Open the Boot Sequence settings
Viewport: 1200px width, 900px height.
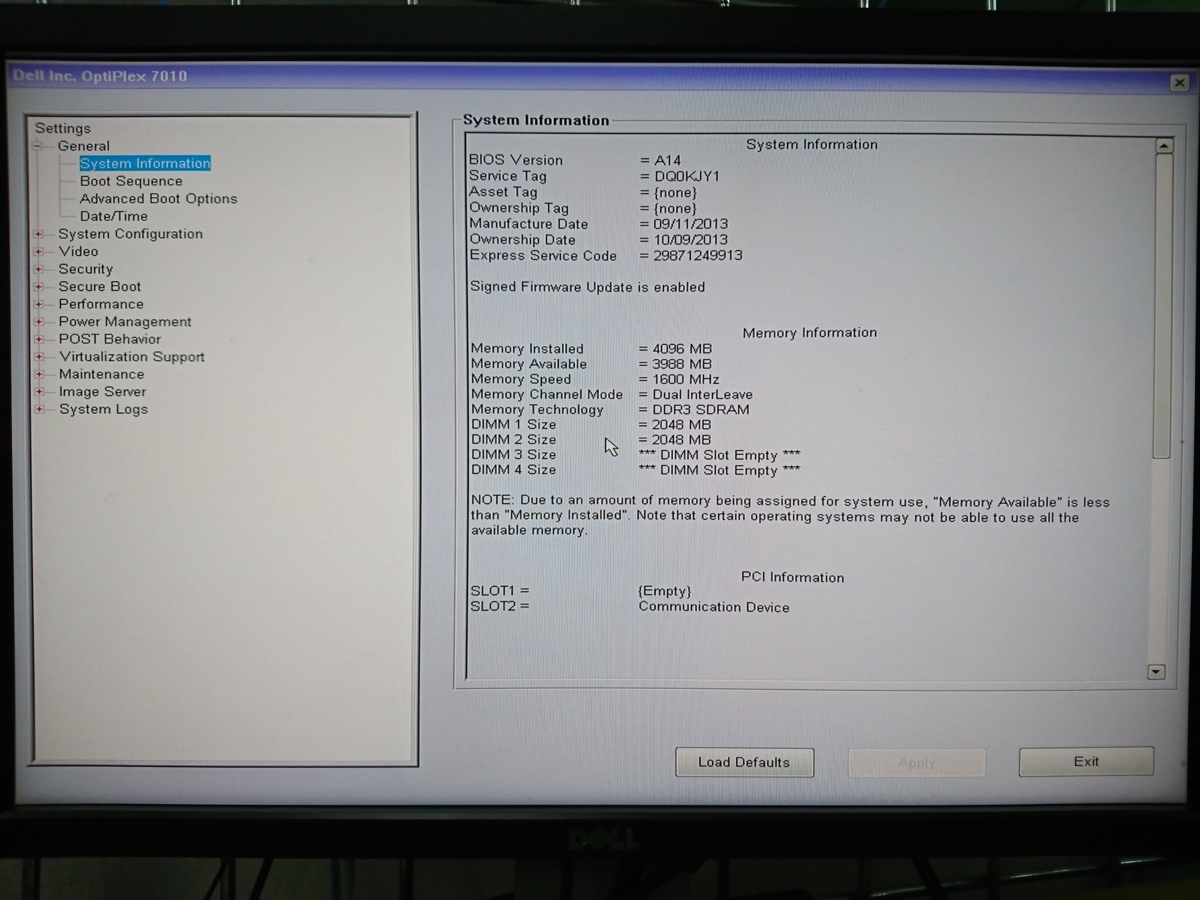(x=131, y=181)
